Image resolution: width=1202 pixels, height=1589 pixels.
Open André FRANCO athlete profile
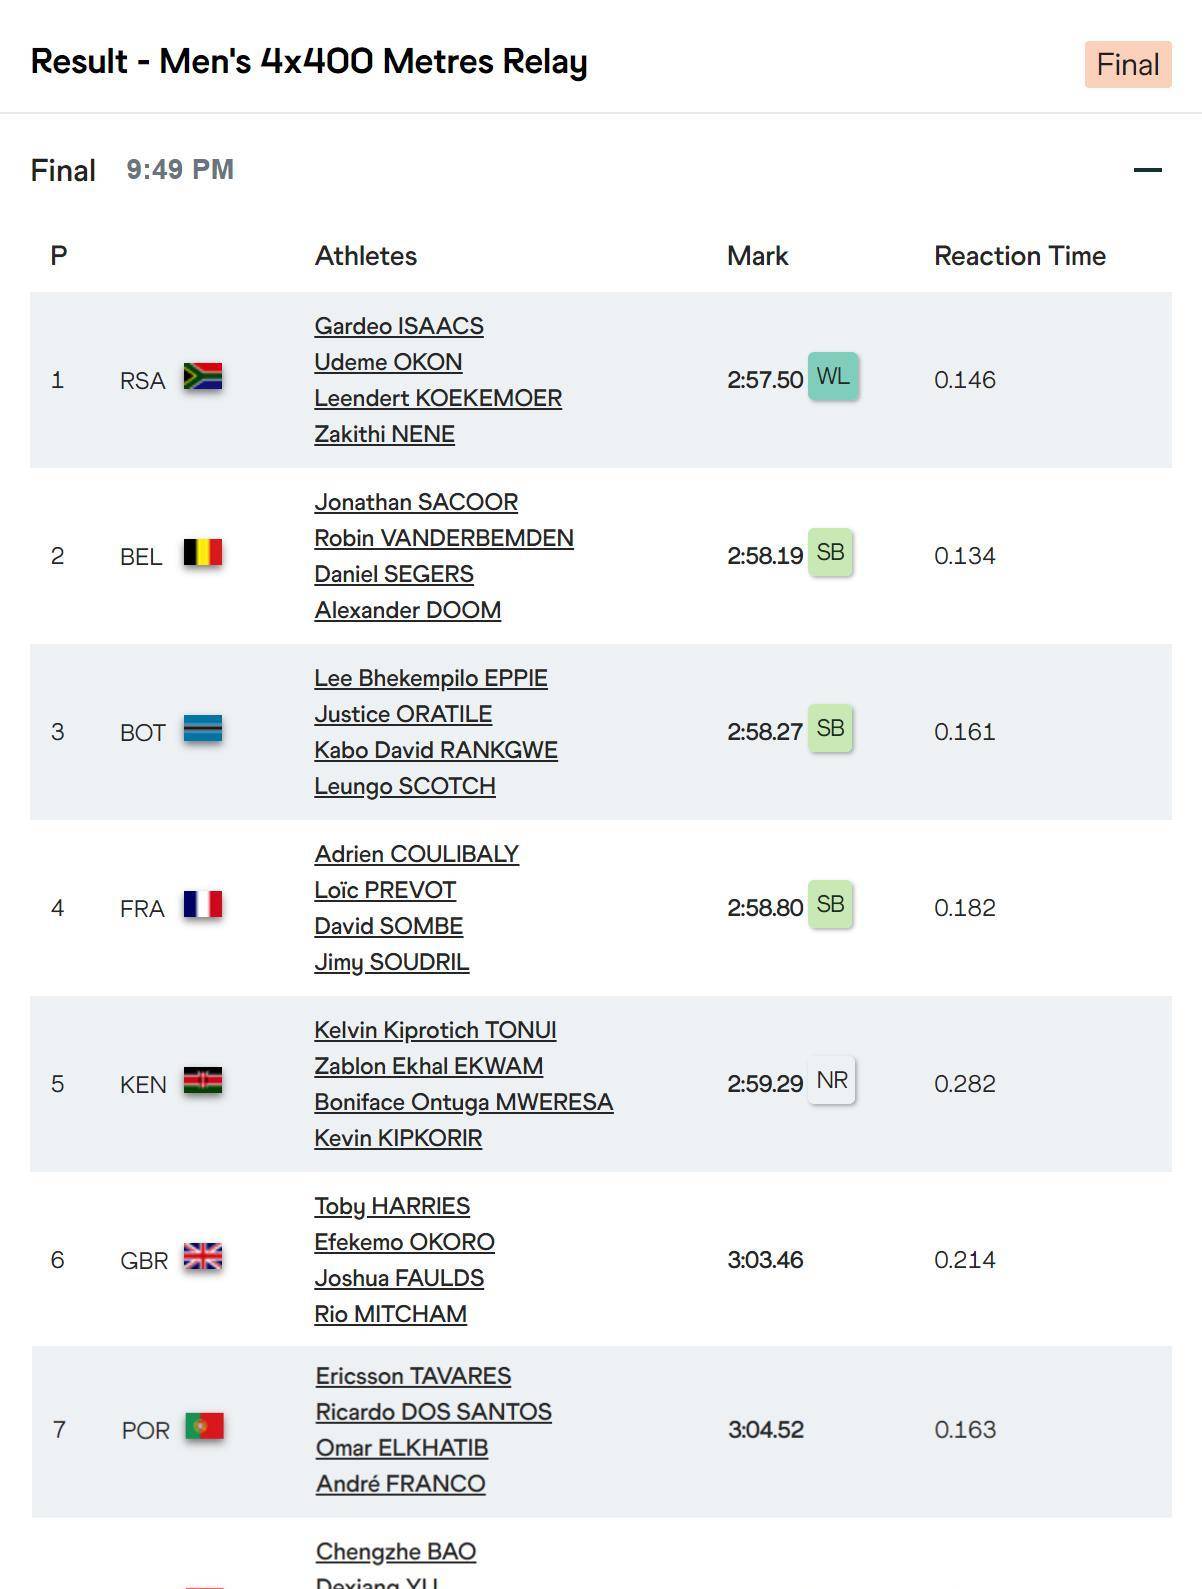pos(400,1484)
